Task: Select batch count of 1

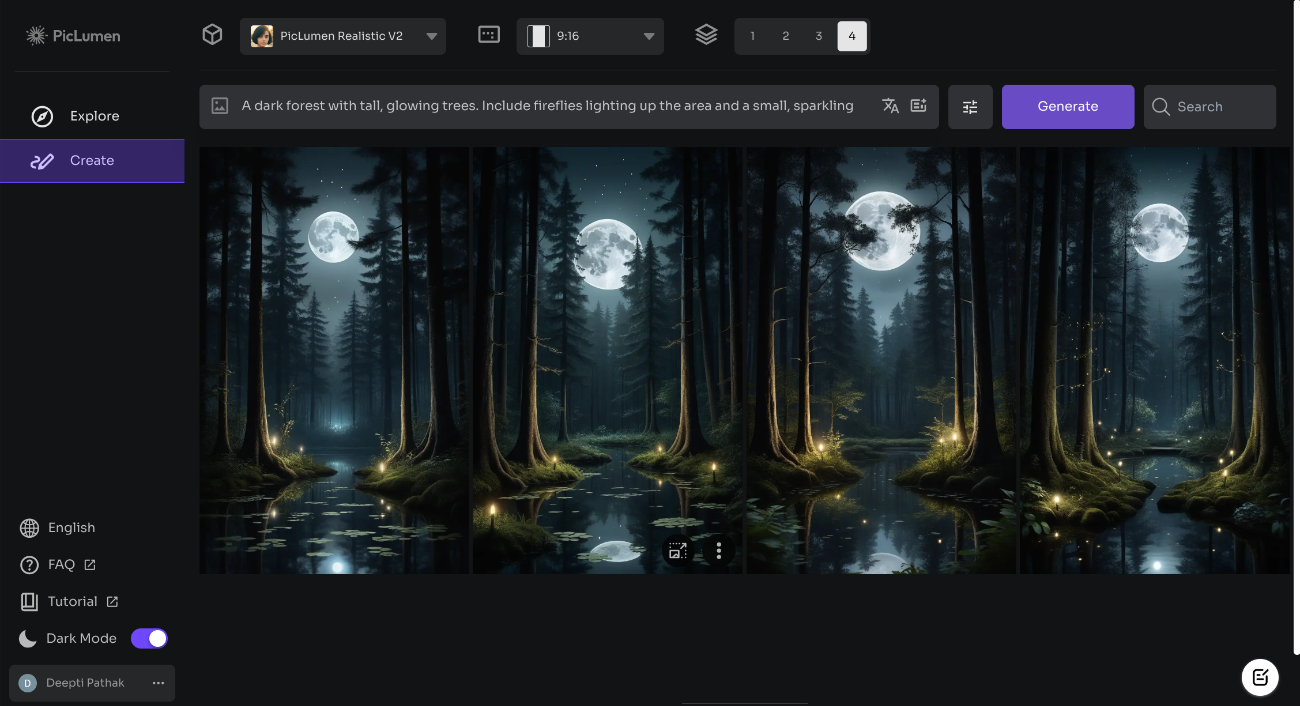Action: [x=752, y=34]
